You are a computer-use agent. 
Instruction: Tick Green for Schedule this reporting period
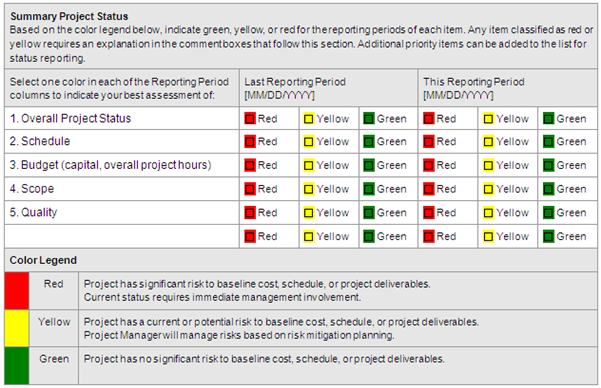click(x=548, y=142)
